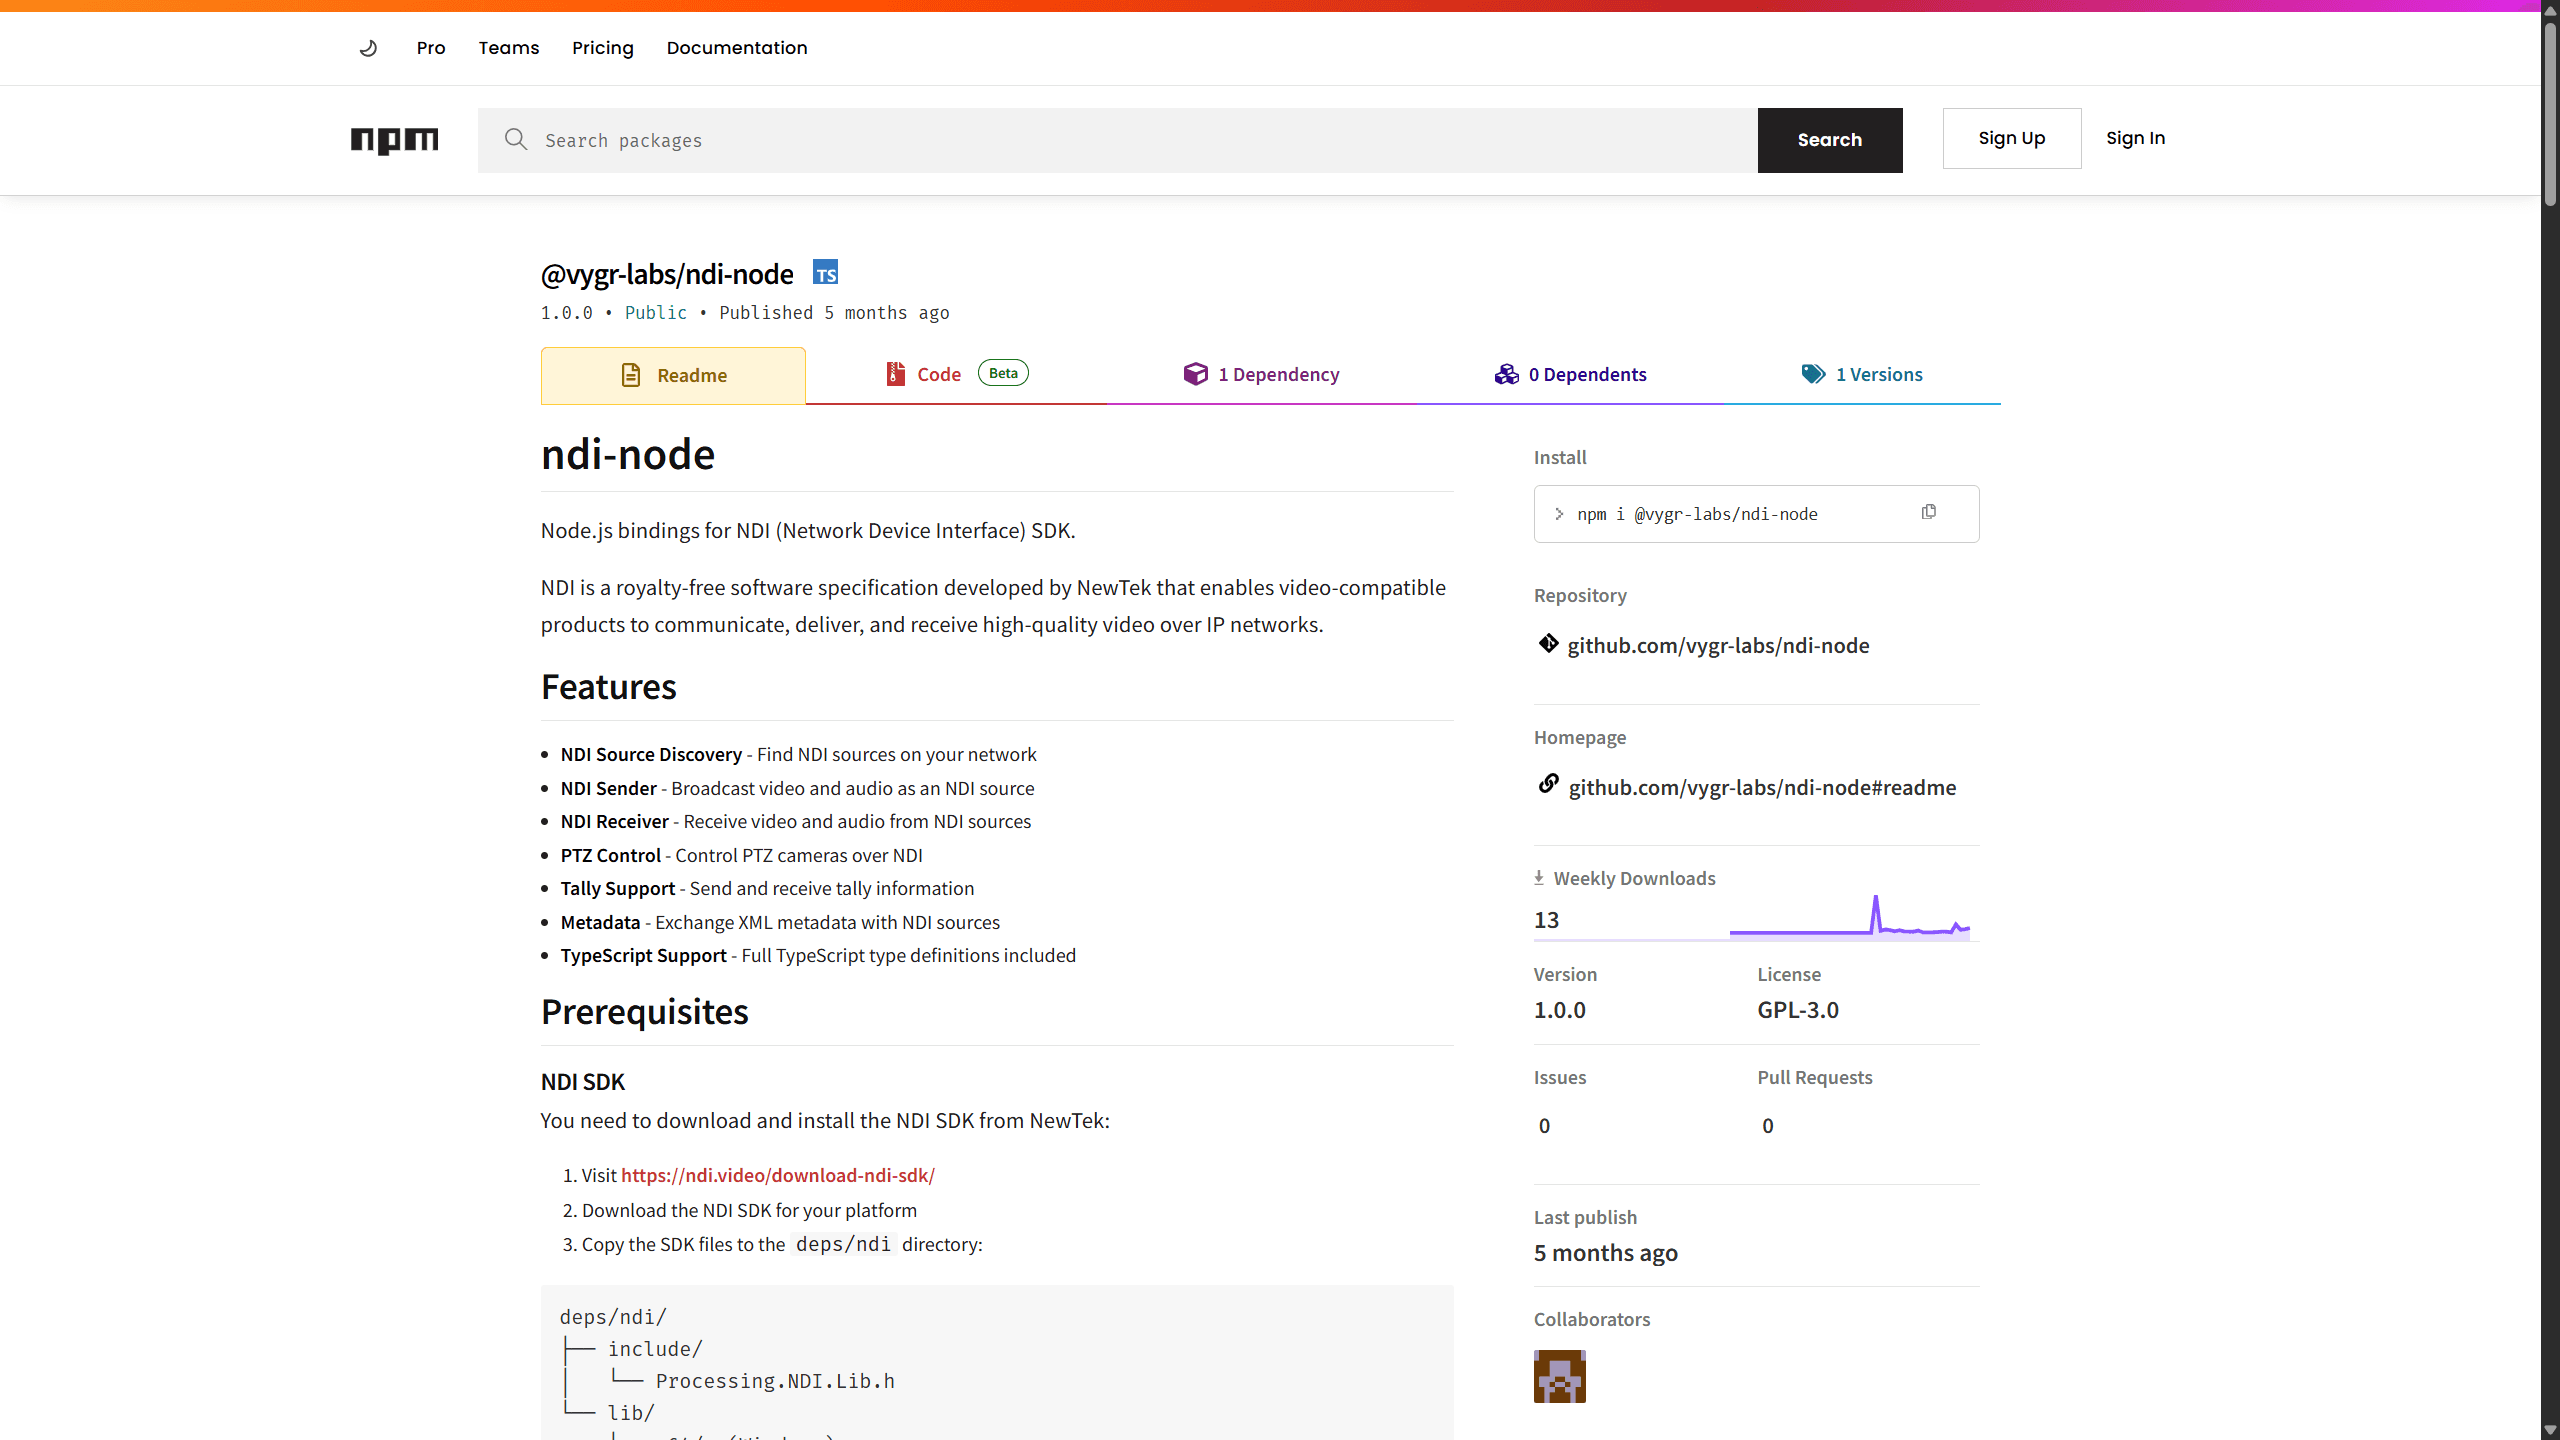The height and width of the screenshot is (1440, 2560).
Task: Click the Public label under package name
Action: (x=656, y=313)
